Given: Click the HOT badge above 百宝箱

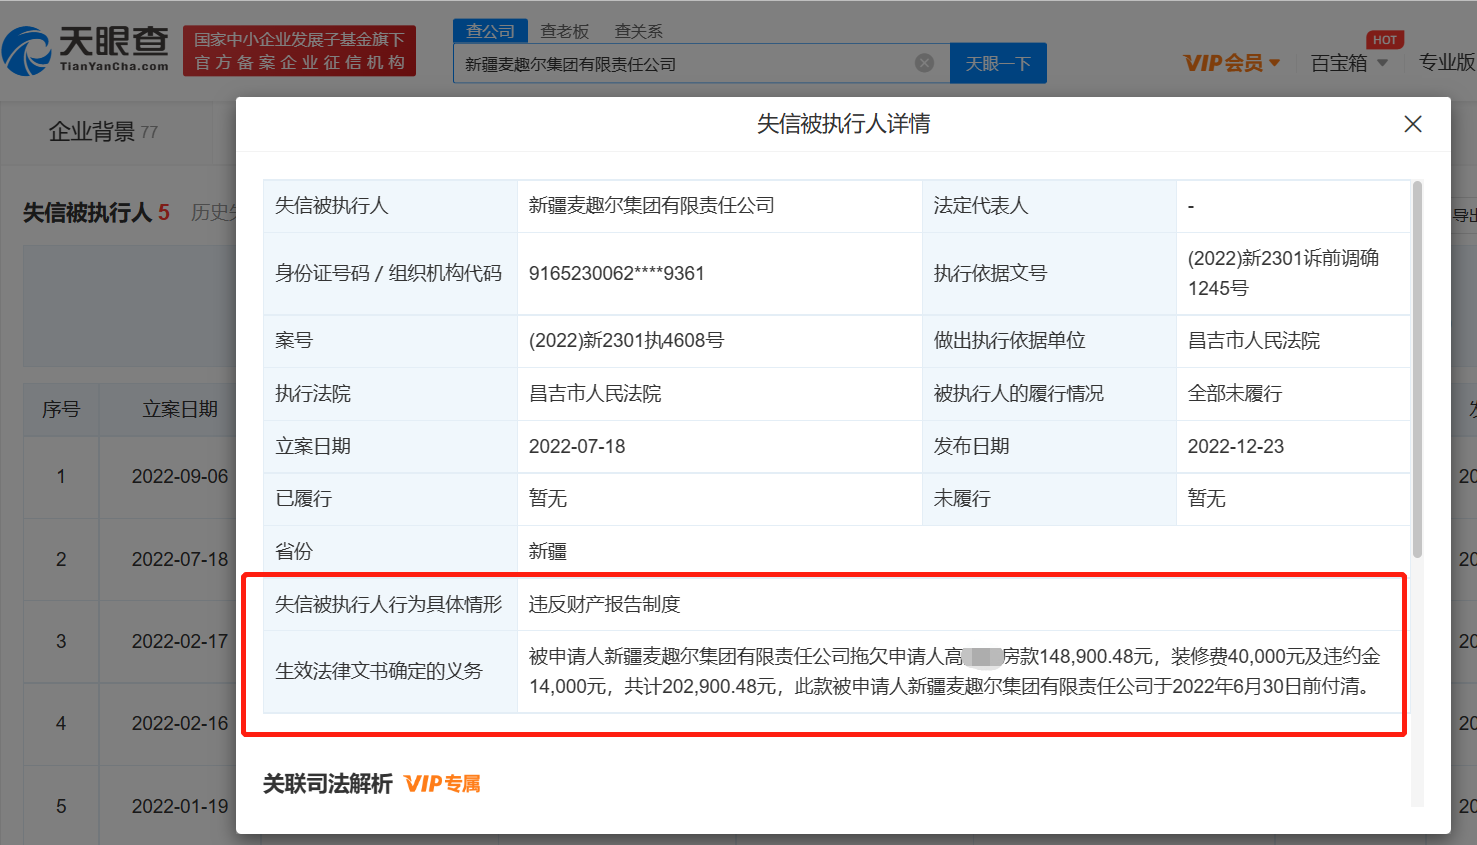Looking at the screenshot, I should coord(1385,40).
